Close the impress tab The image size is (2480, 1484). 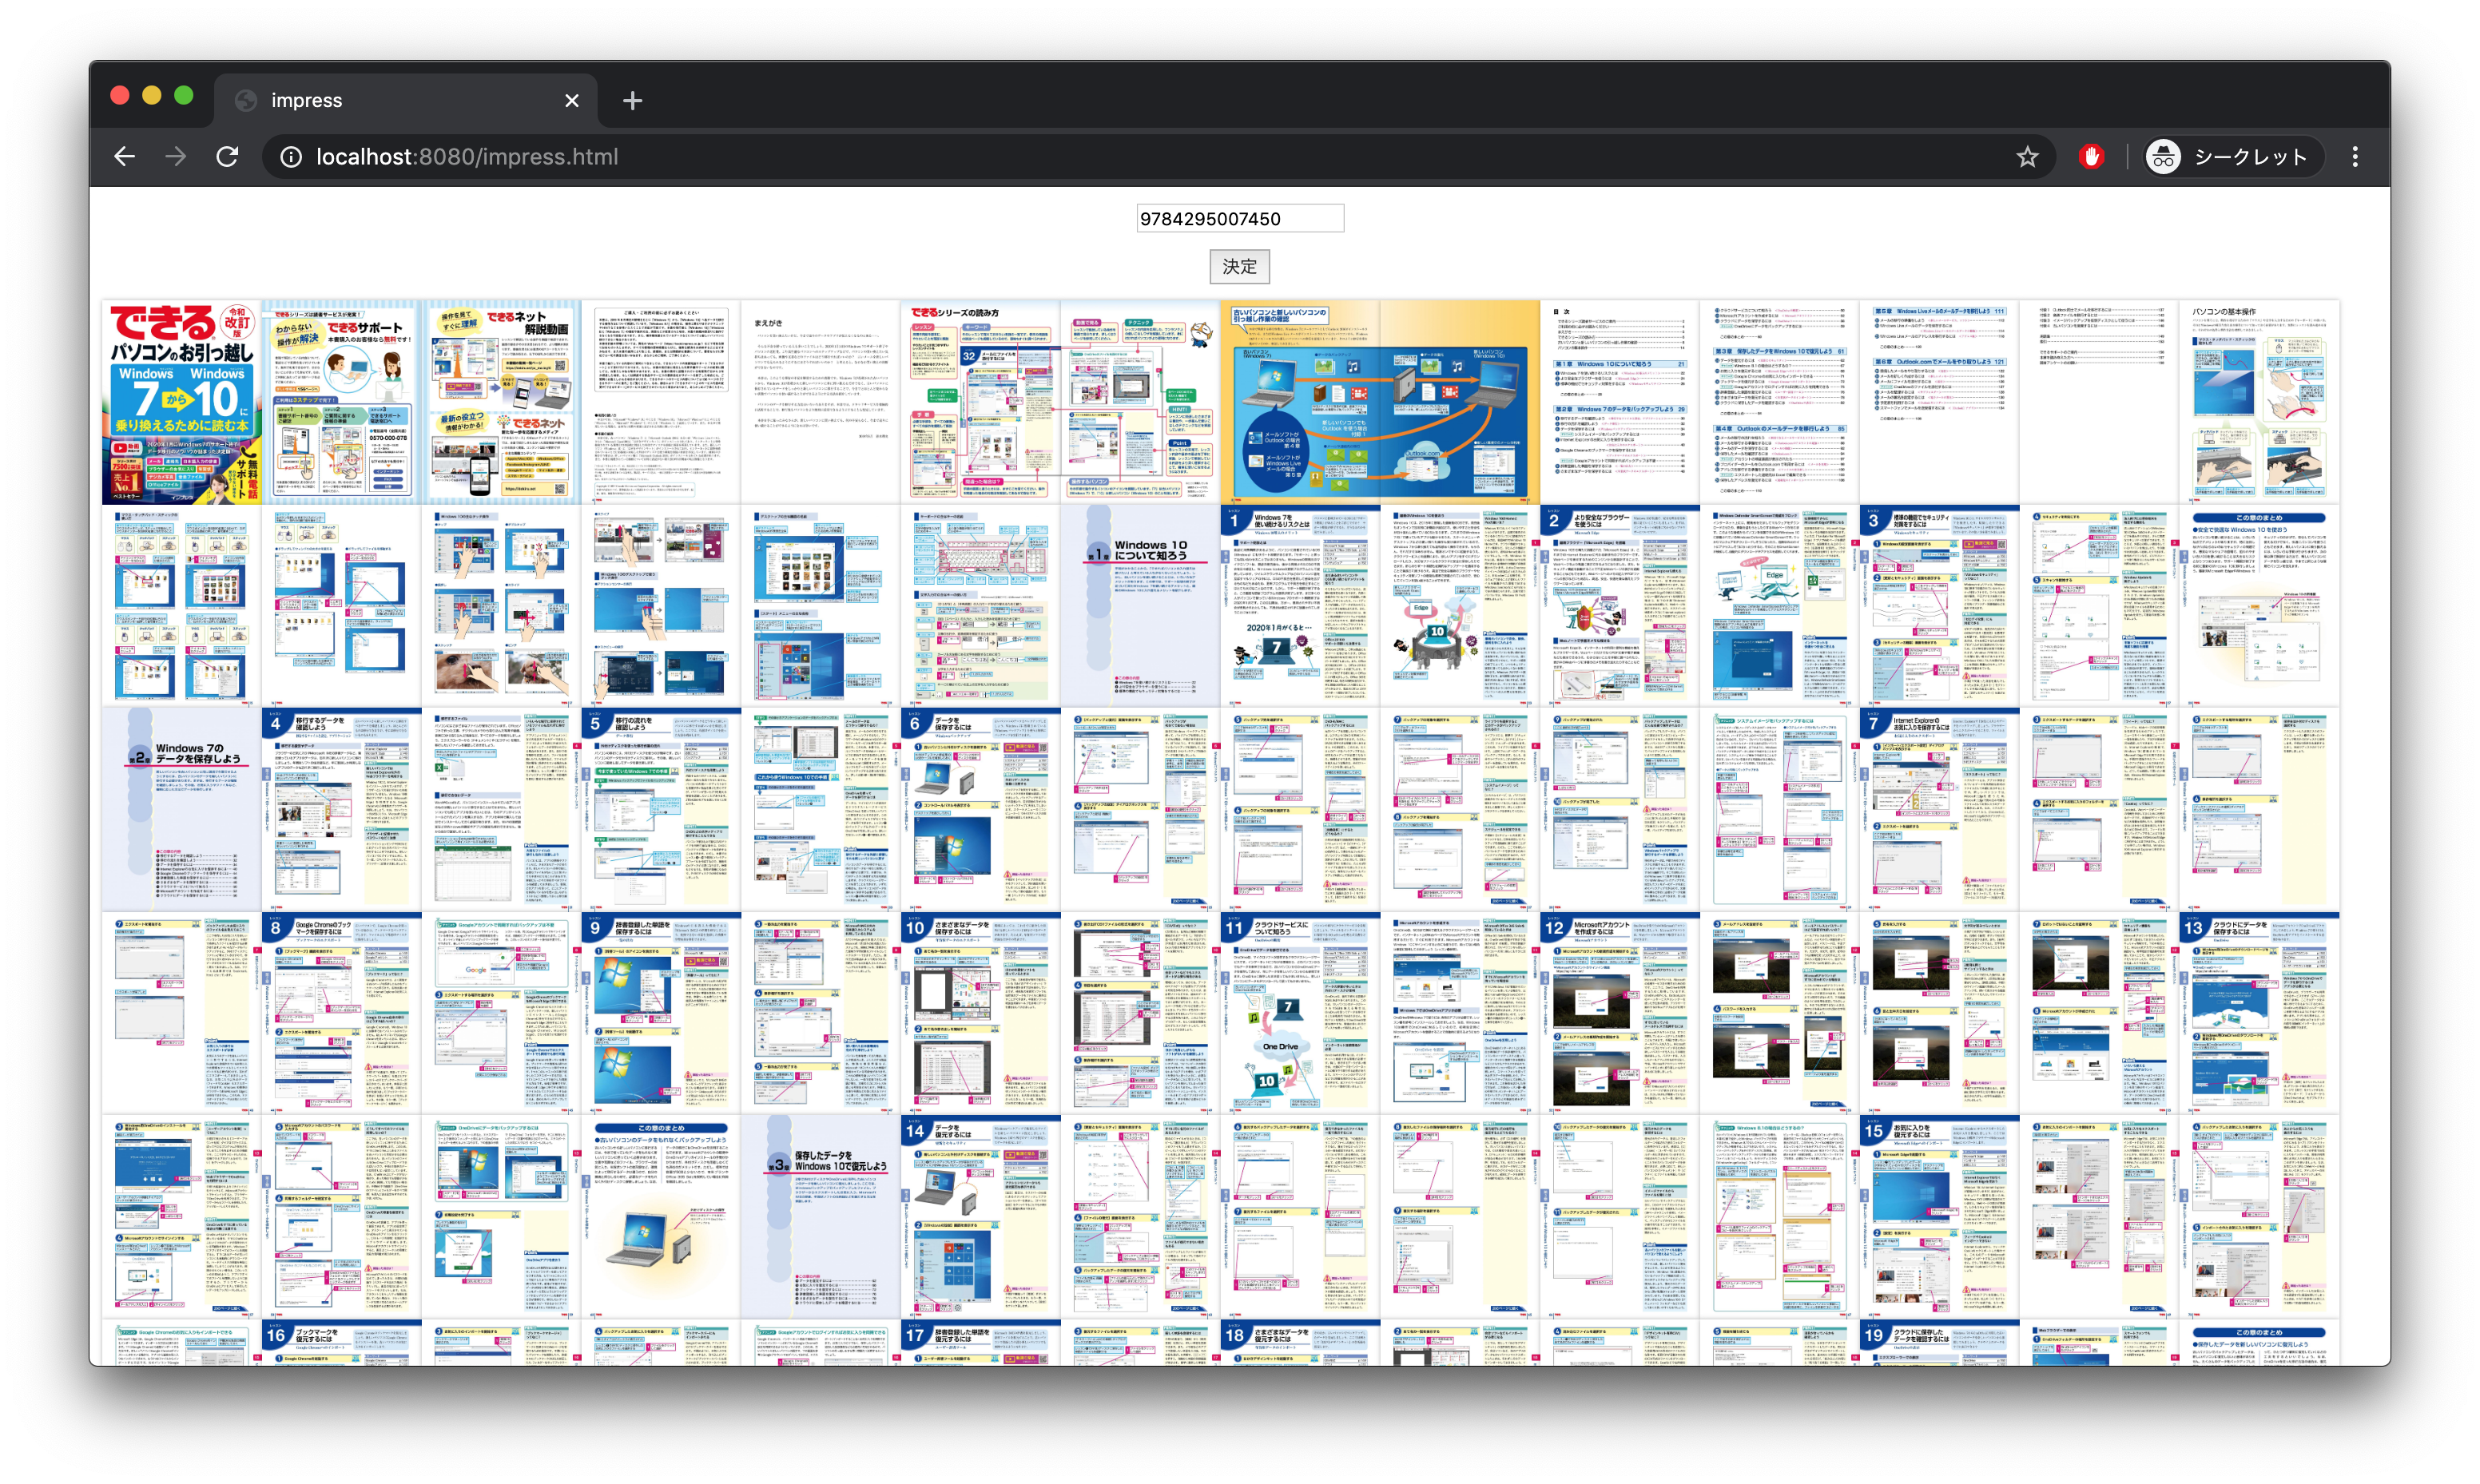pyautogui.click(x=572, y=101)
